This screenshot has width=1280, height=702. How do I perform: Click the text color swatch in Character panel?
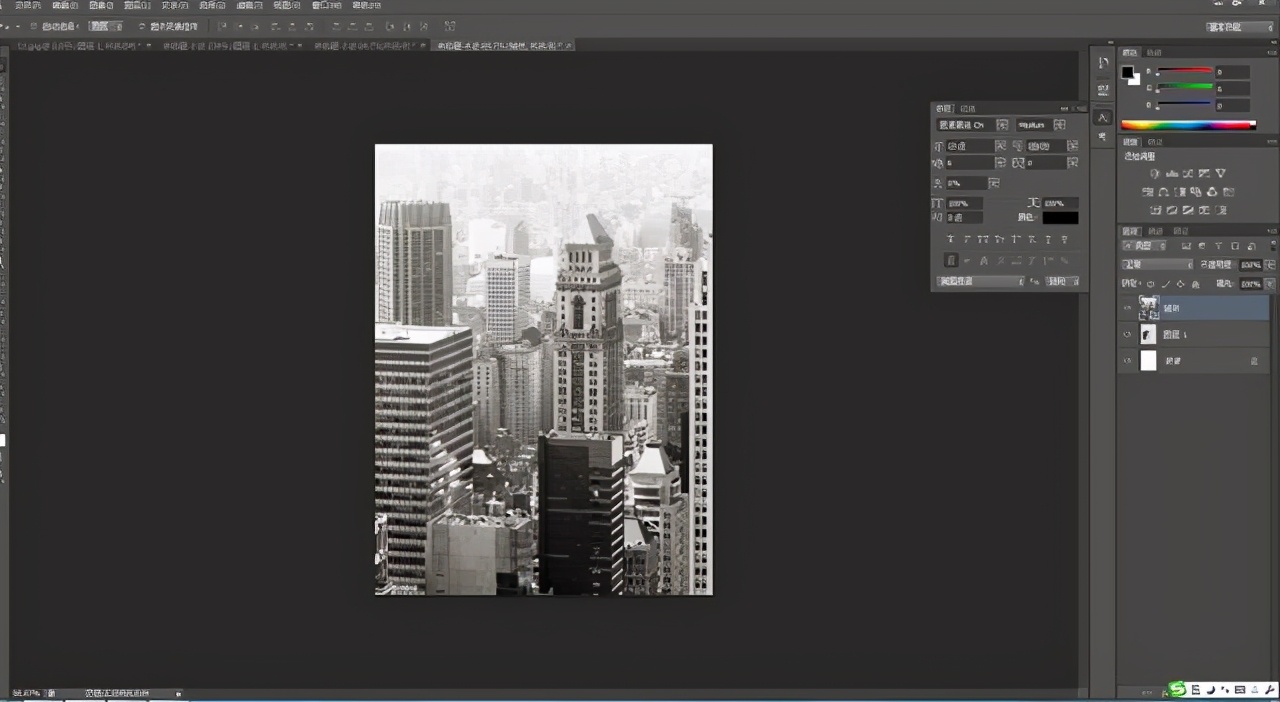click(1061, 217)
